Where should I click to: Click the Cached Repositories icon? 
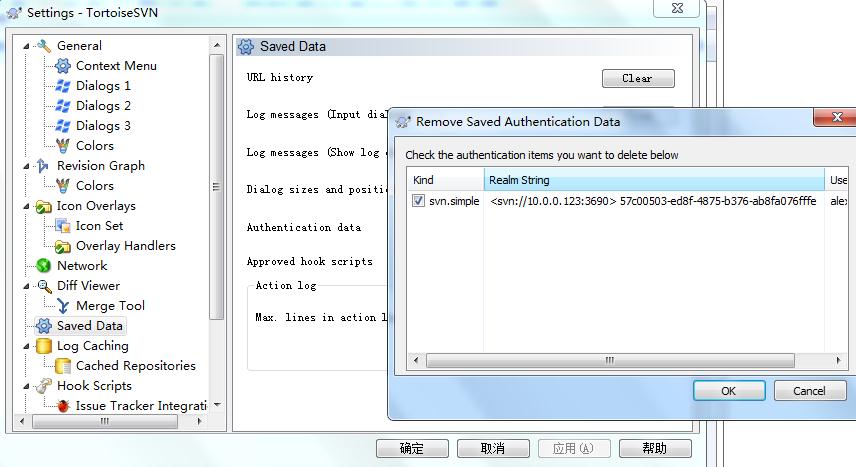pos(63,366)
